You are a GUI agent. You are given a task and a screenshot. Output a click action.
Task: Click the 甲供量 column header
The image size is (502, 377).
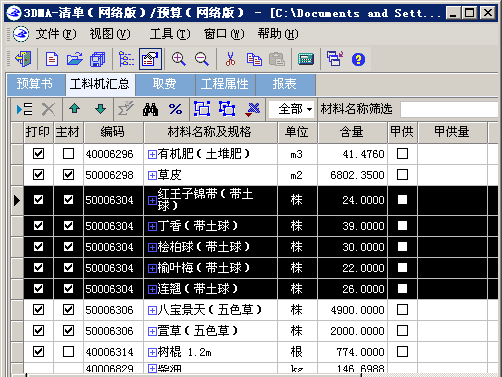[x=452, y=132]
